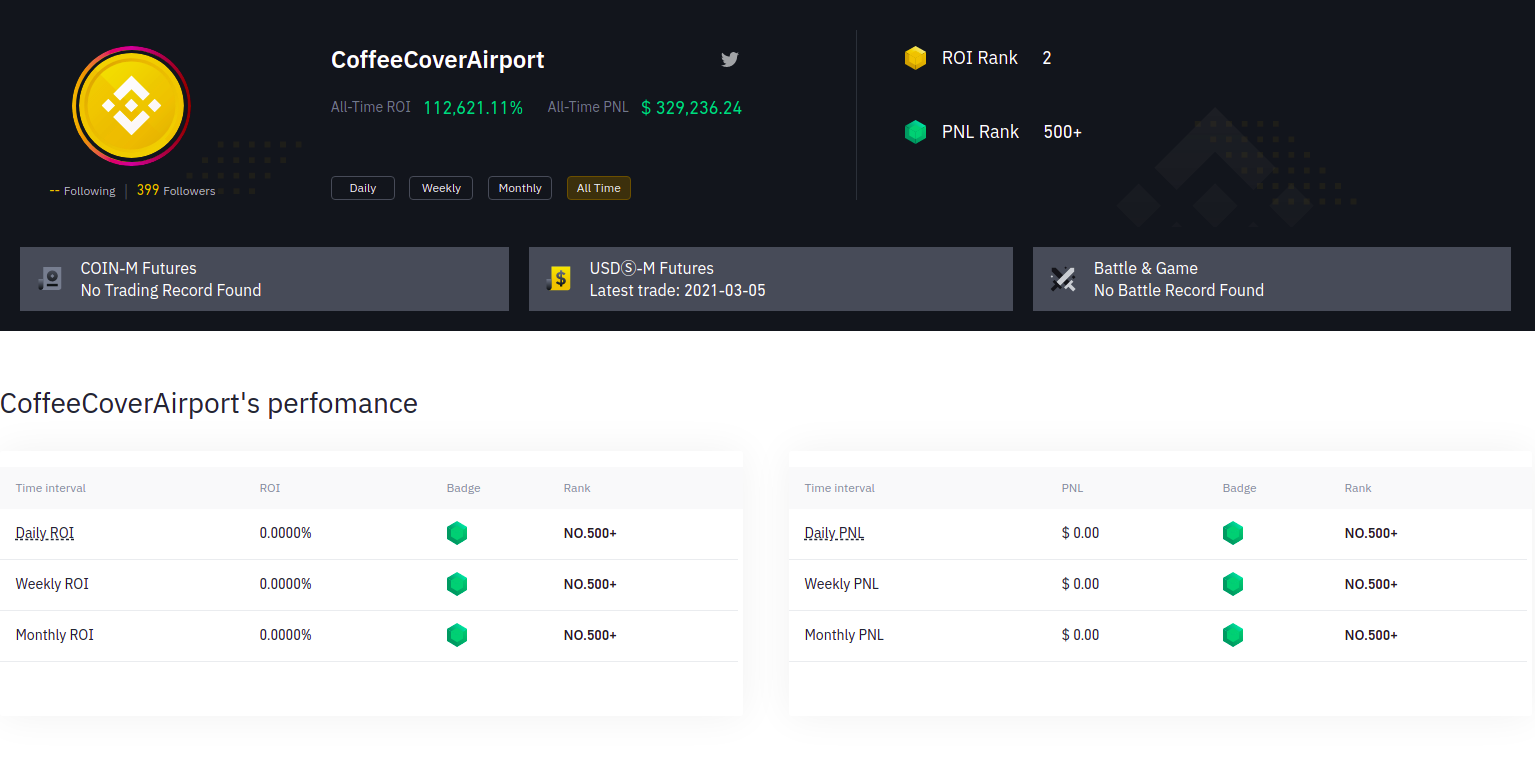Open the Battle & Game card
Image resolution: width=1535 pixels, height=764 pixels.
coord(1272,279)
